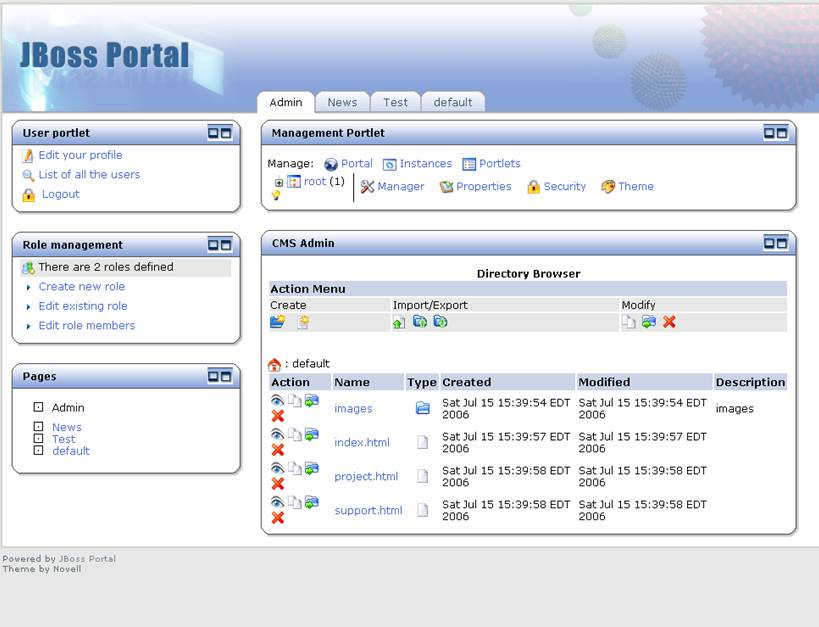This screenshot has width=819, height=627.
Task: Click Create new role
Action: 81,287
